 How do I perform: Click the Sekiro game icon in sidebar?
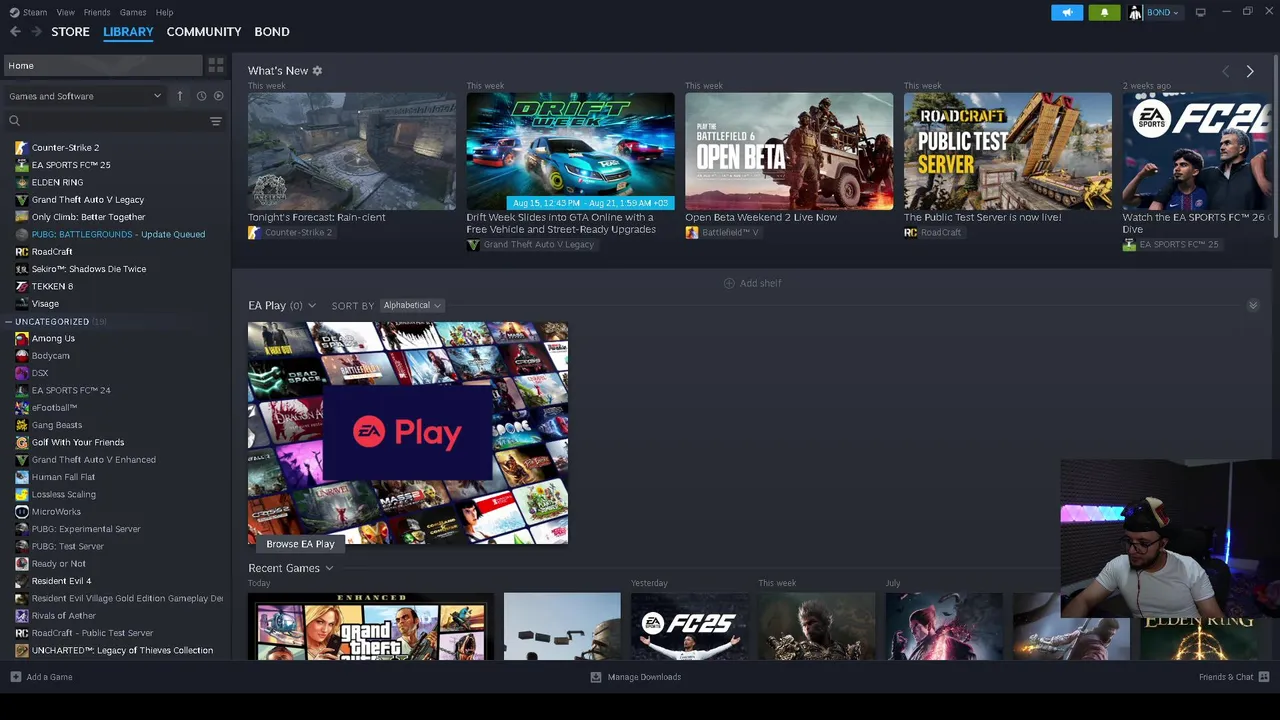[22, 269]
